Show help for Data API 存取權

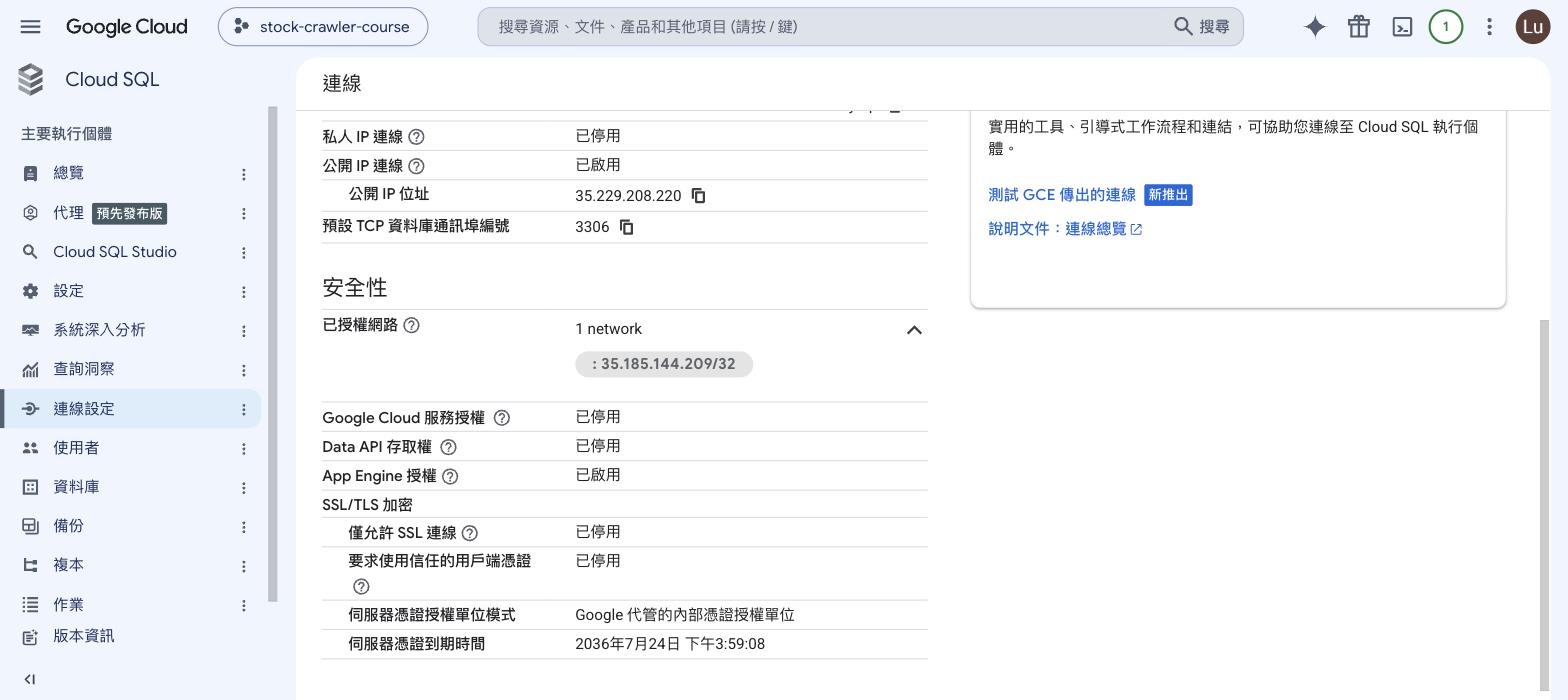[x=449, y=447]
